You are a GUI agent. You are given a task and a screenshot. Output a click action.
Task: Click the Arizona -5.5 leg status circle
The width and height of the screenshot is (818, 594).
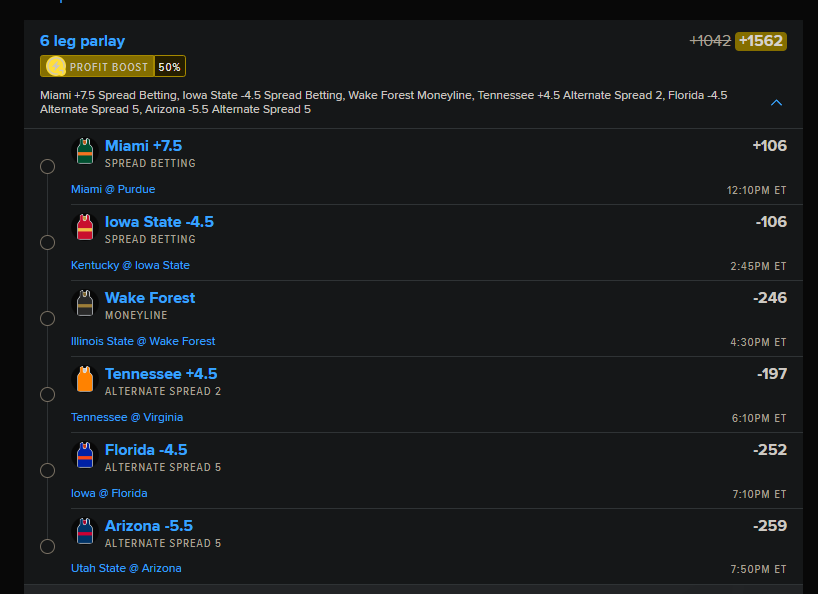(x=47, y=547)
